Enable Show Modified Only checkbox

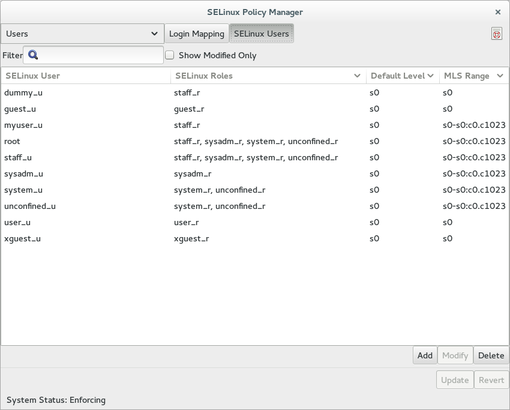tap(170, 55)
